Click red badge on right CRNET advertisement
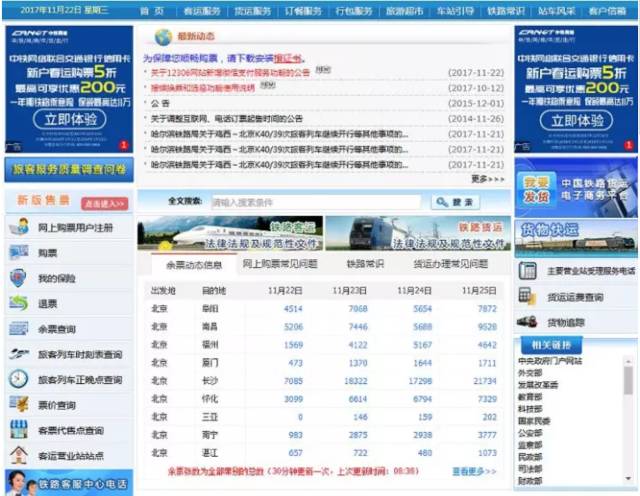640x496 pixels. point(629,145)
